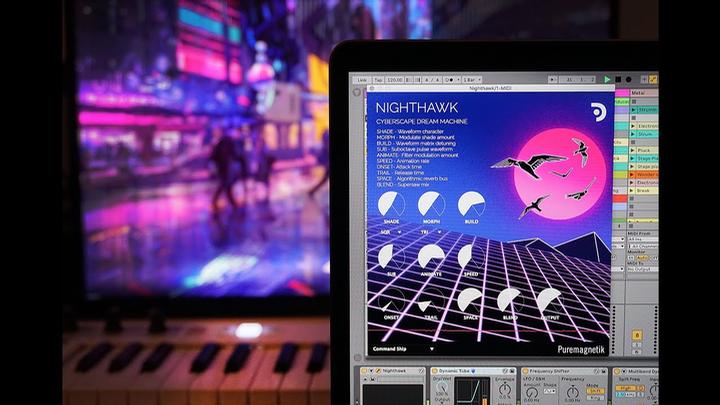Image resolution: width=720 pixels, height=405 pixels.
Task: Open the All Channels input dropdown
Action: click(x=642, y=246)
